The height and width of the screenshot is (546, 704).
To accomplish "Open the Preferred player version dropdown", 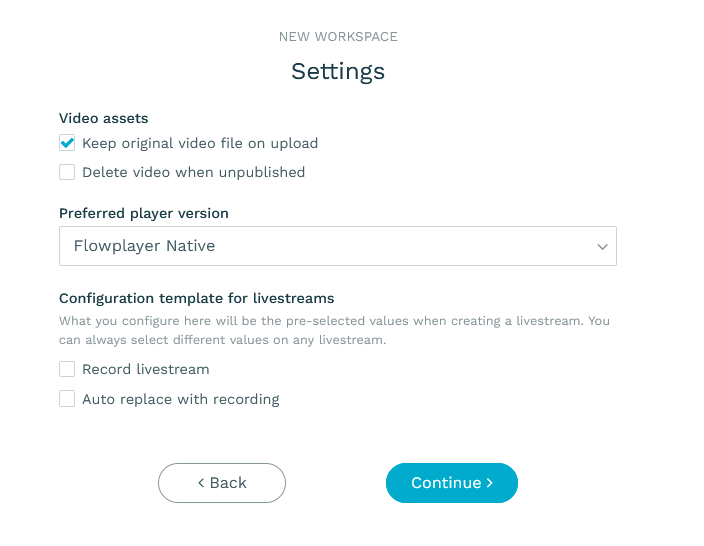I will coord(338,246).
